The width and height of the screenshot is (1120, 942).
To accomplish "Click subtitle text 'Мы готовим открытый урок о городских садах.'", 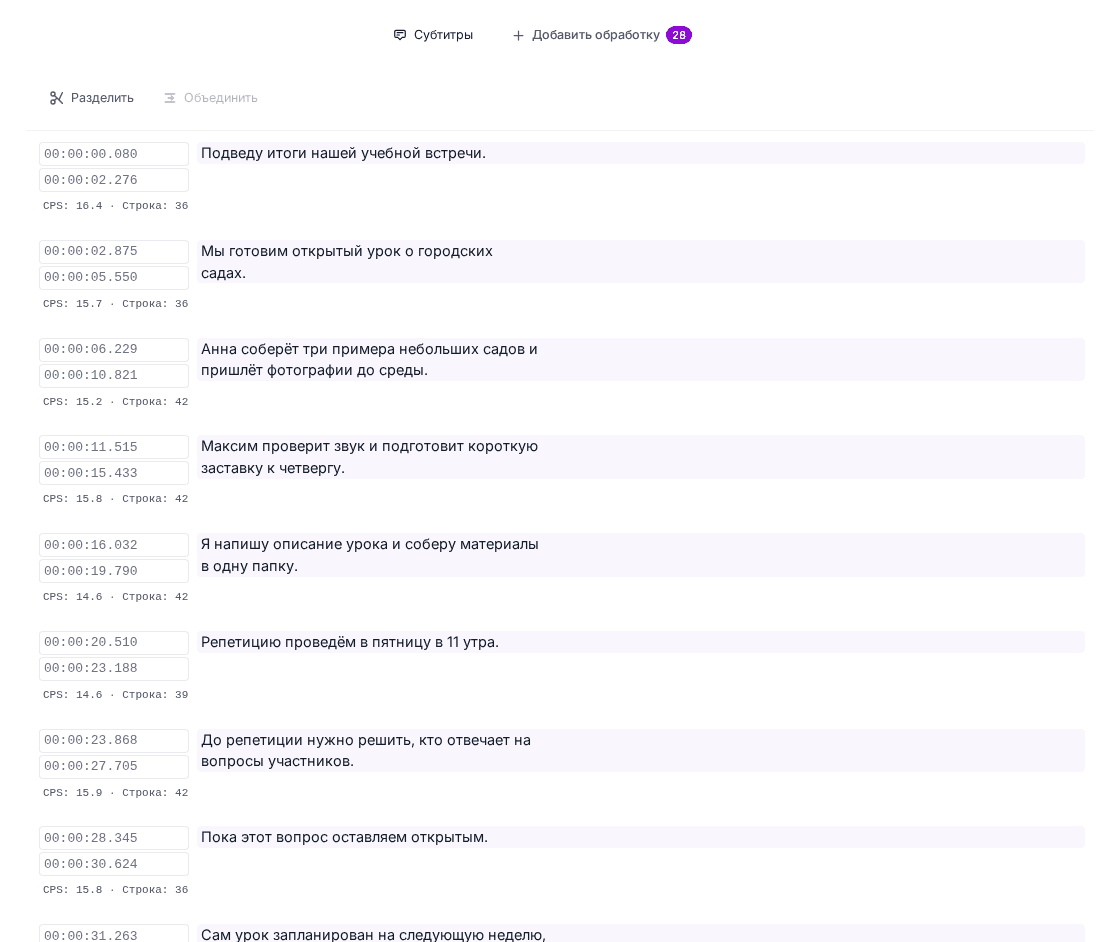I will click(641, 262).
